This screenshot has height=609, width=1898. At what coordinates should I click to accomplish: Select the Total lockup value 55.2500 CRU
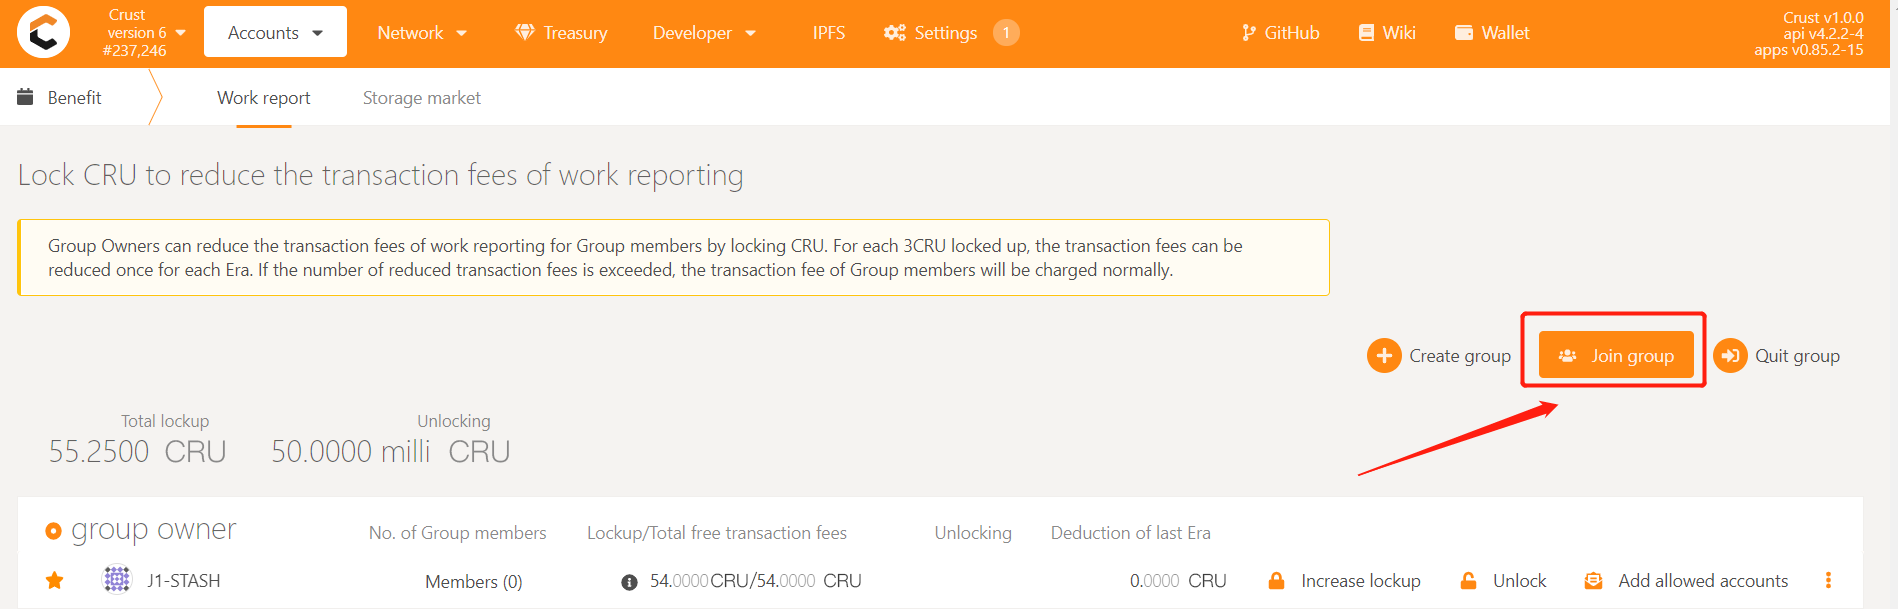pyautogui.click(x=138, y=451)
